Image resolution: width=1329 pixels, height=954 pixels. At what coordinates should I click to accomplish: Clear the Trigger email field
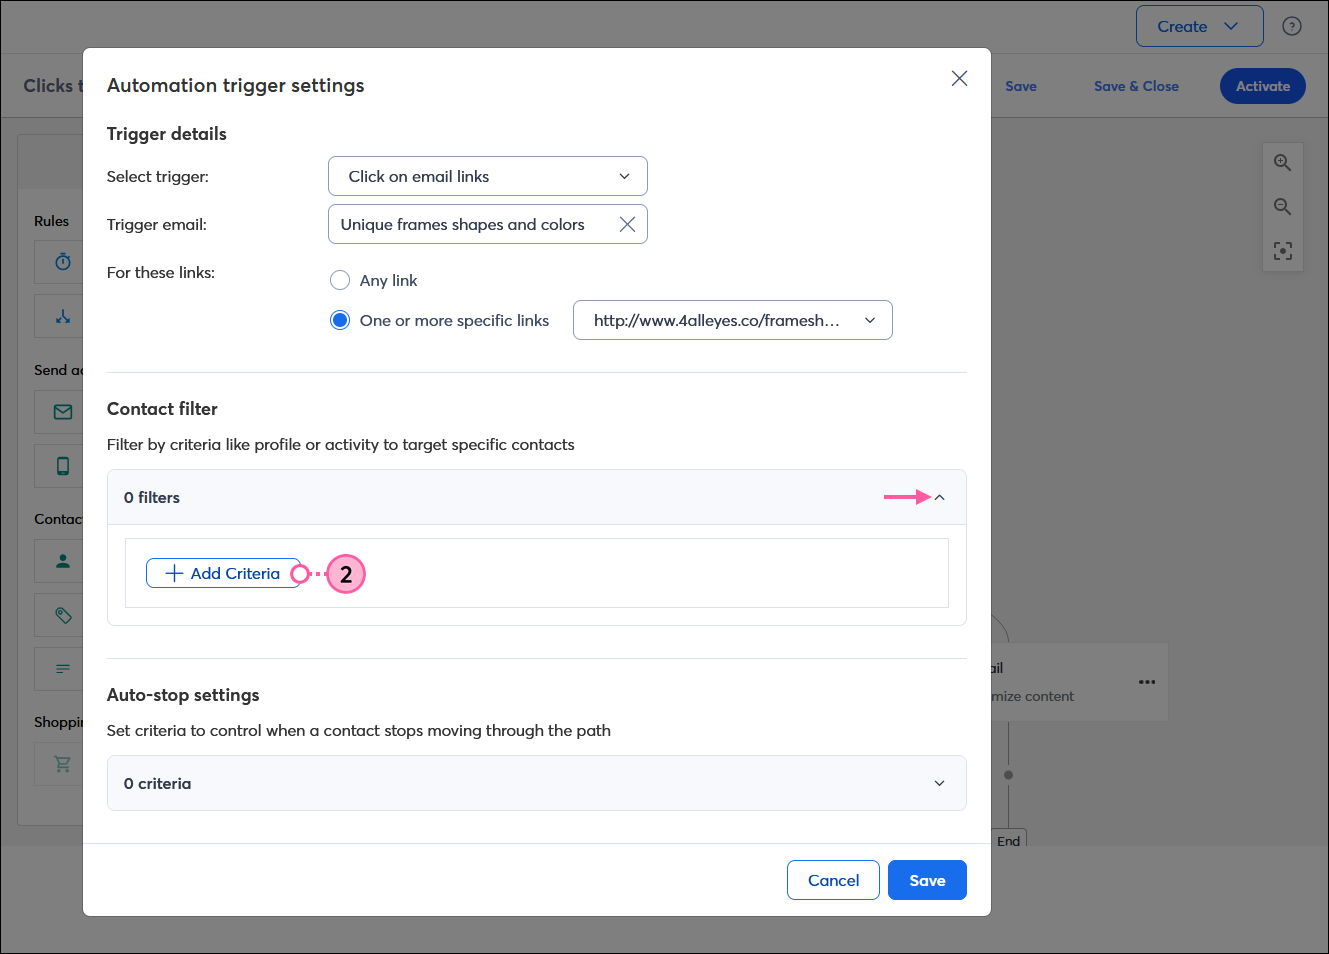(x=627, y=224)
